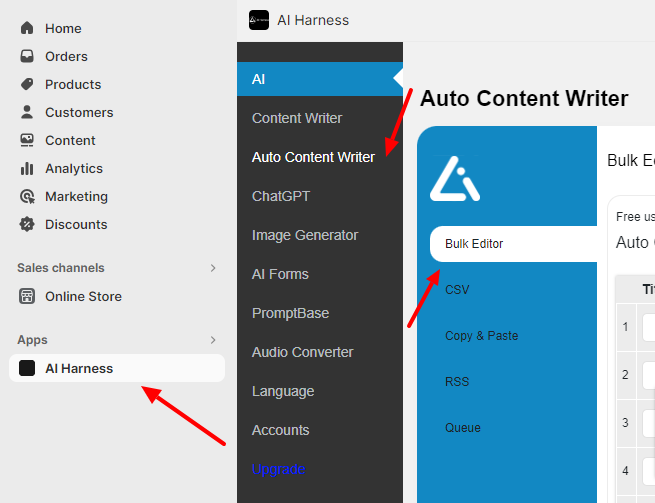Click row number 2 in table
Screen dimensions: 655x503
tap(625, 374)
